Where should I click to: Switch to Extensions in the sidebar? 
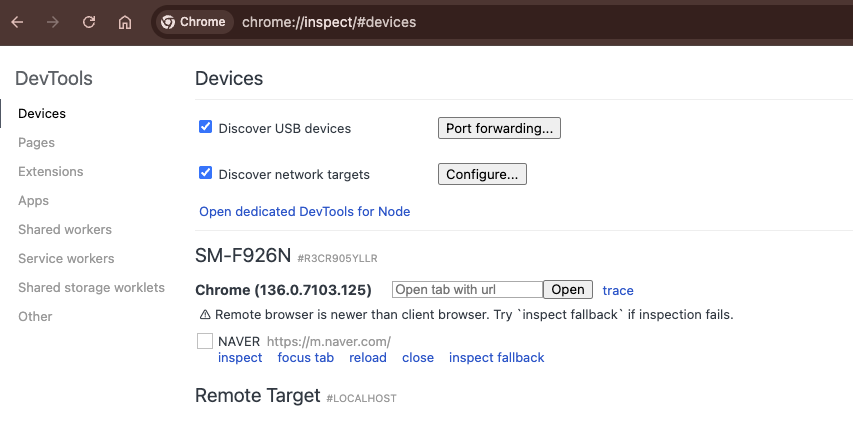click(x=51, y=171)
